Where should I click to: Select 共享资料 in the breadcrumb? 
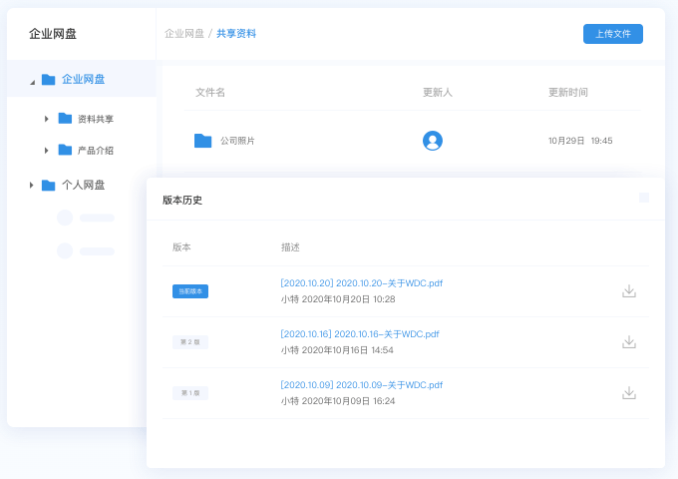tap(236, 34)
